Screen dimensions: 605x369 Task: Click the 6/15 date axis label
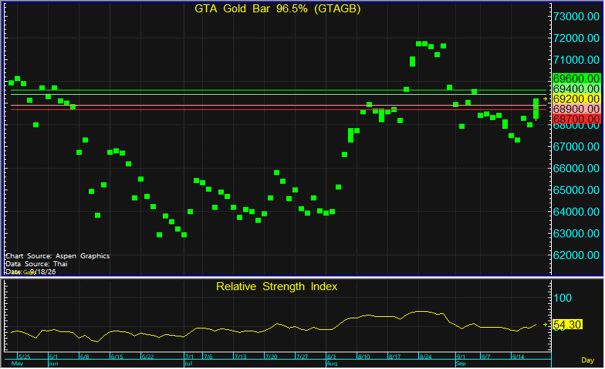[x=117, y=357]
